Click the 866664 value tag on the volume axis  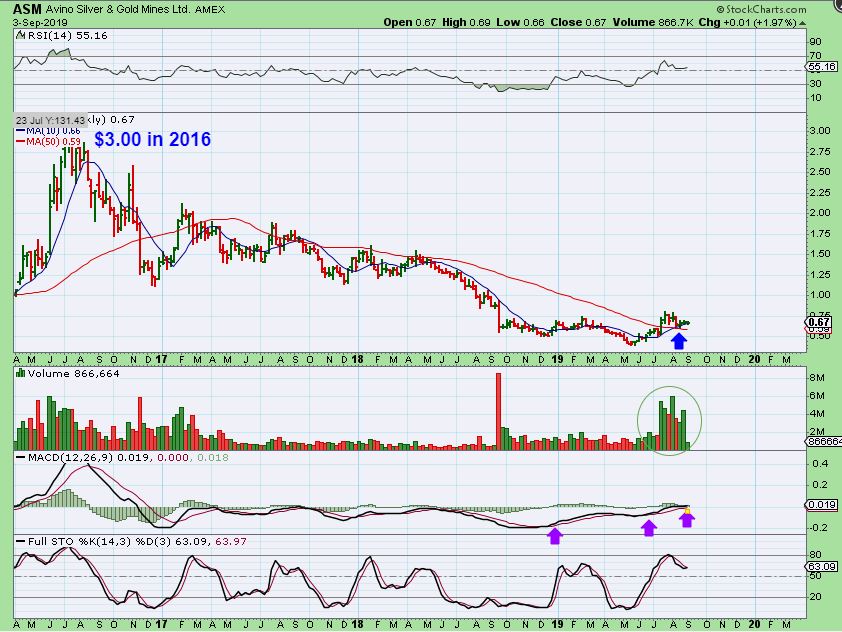824,441
